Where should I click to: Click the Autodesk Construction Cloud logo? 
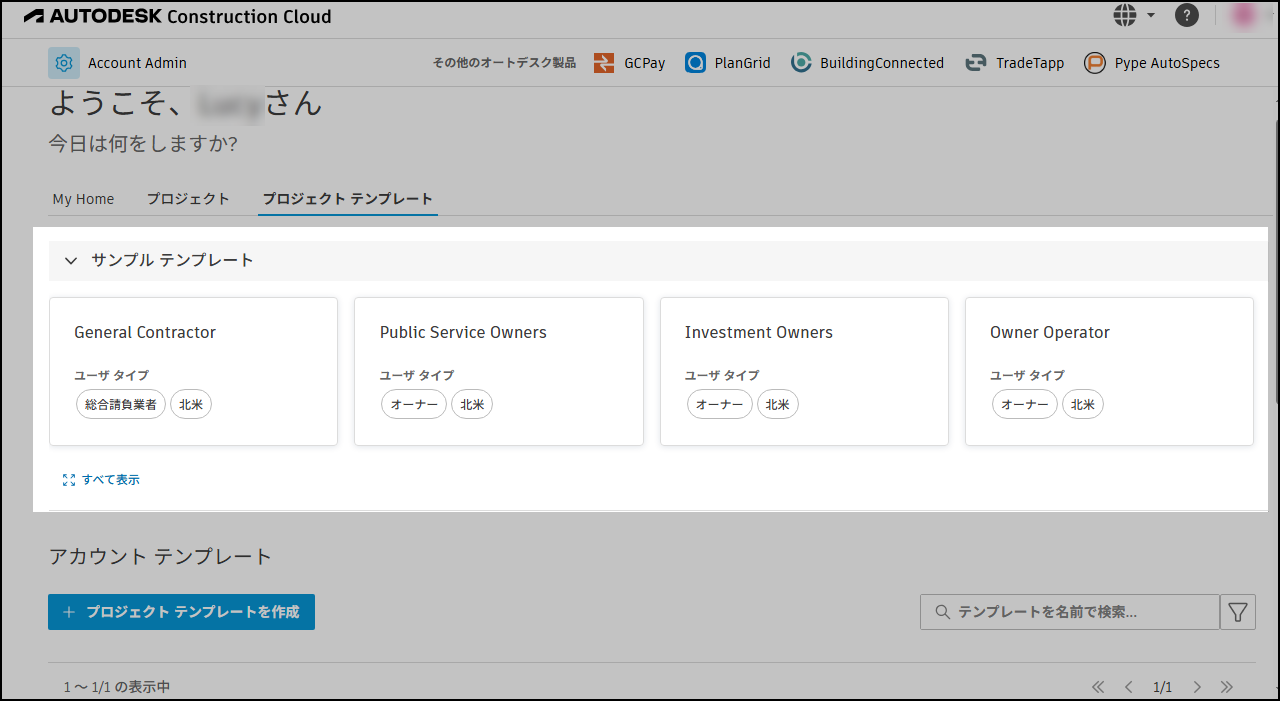coord(177,16)
